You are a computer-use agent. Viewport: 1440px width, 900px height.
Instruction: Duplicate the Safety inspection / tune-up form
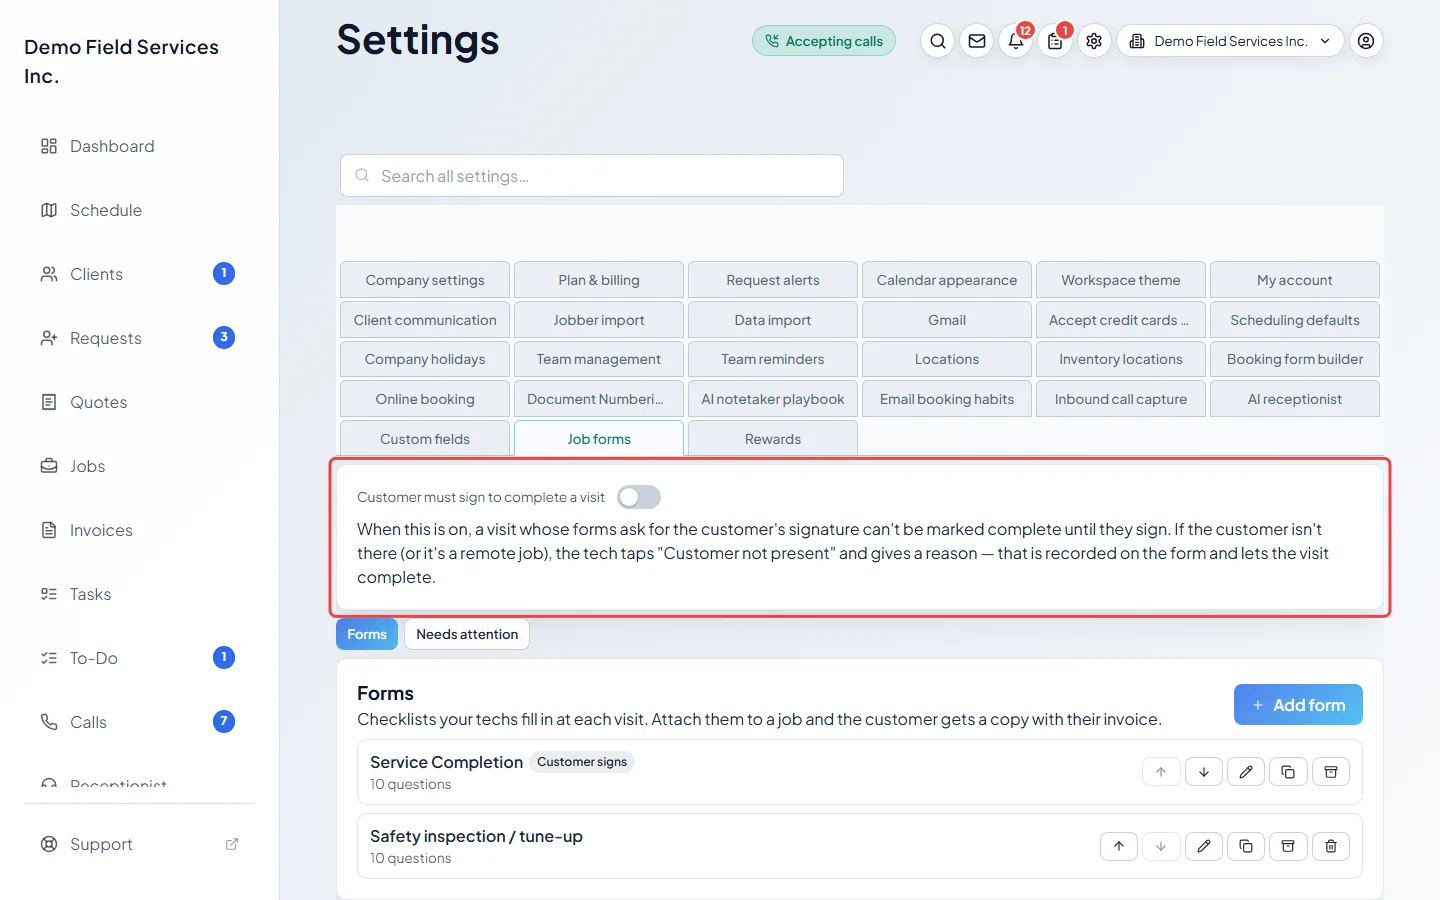pos(1246,846)
